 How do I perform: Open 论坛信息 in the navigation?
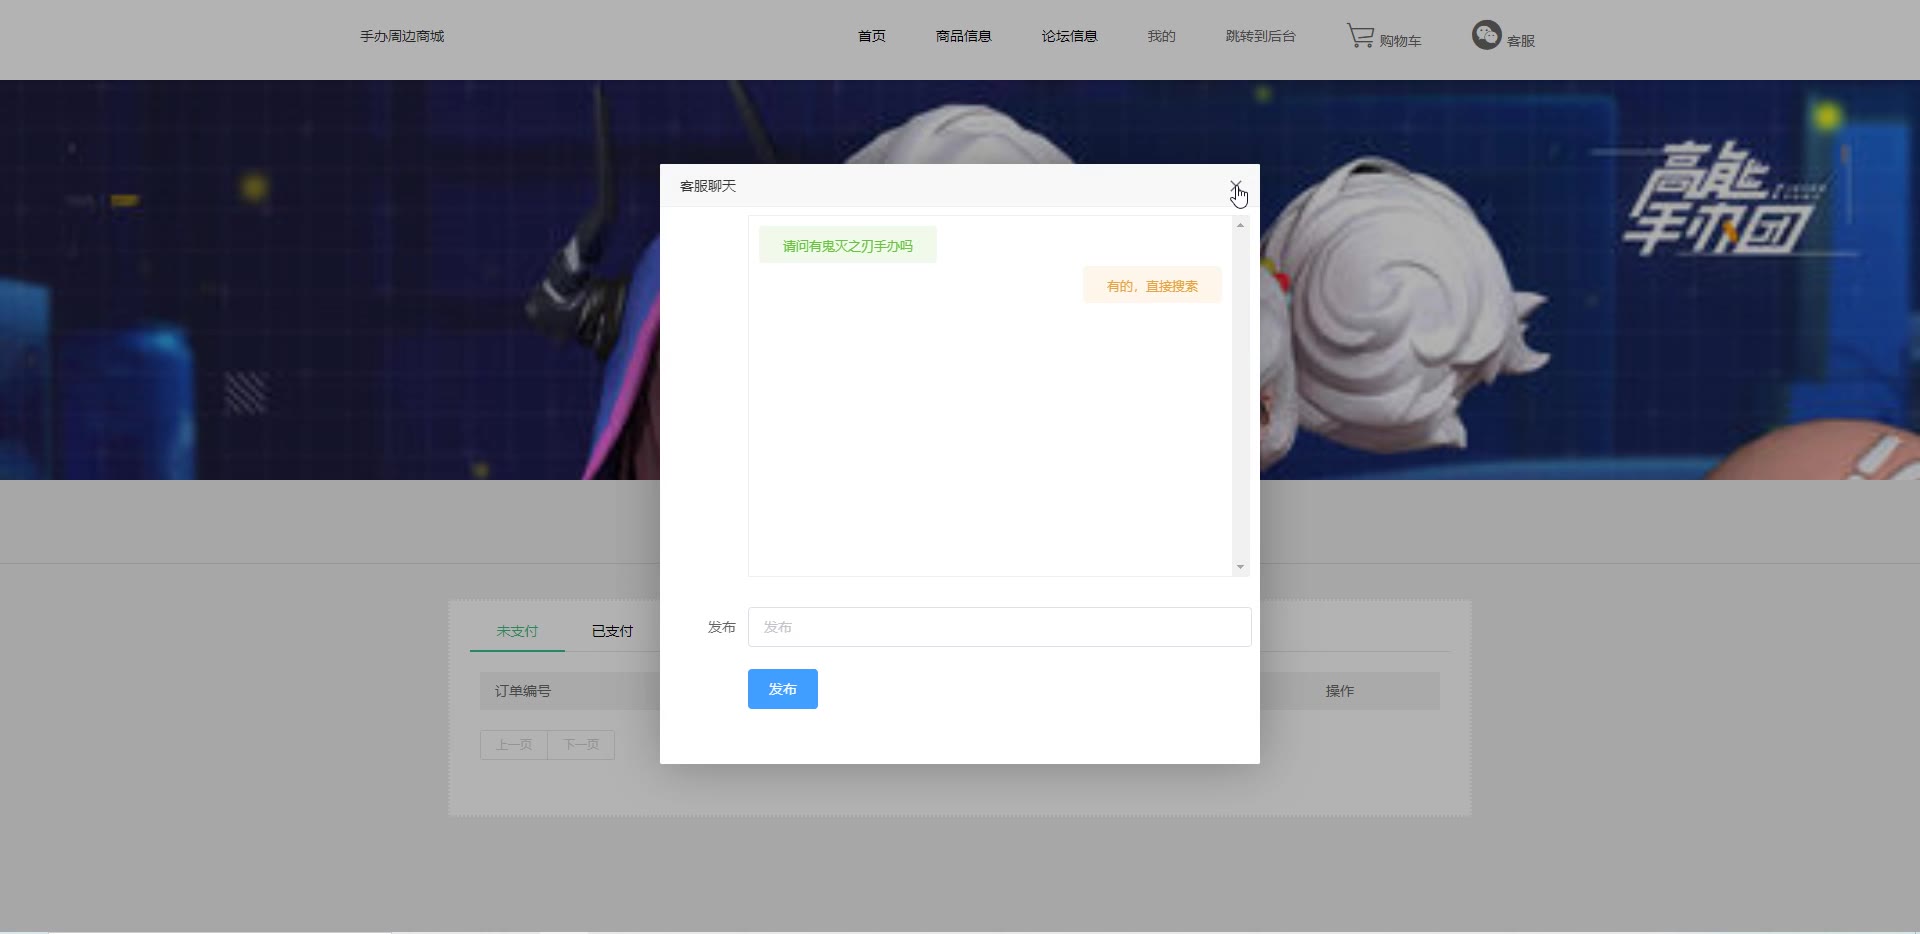click(x=1069, y=36)
